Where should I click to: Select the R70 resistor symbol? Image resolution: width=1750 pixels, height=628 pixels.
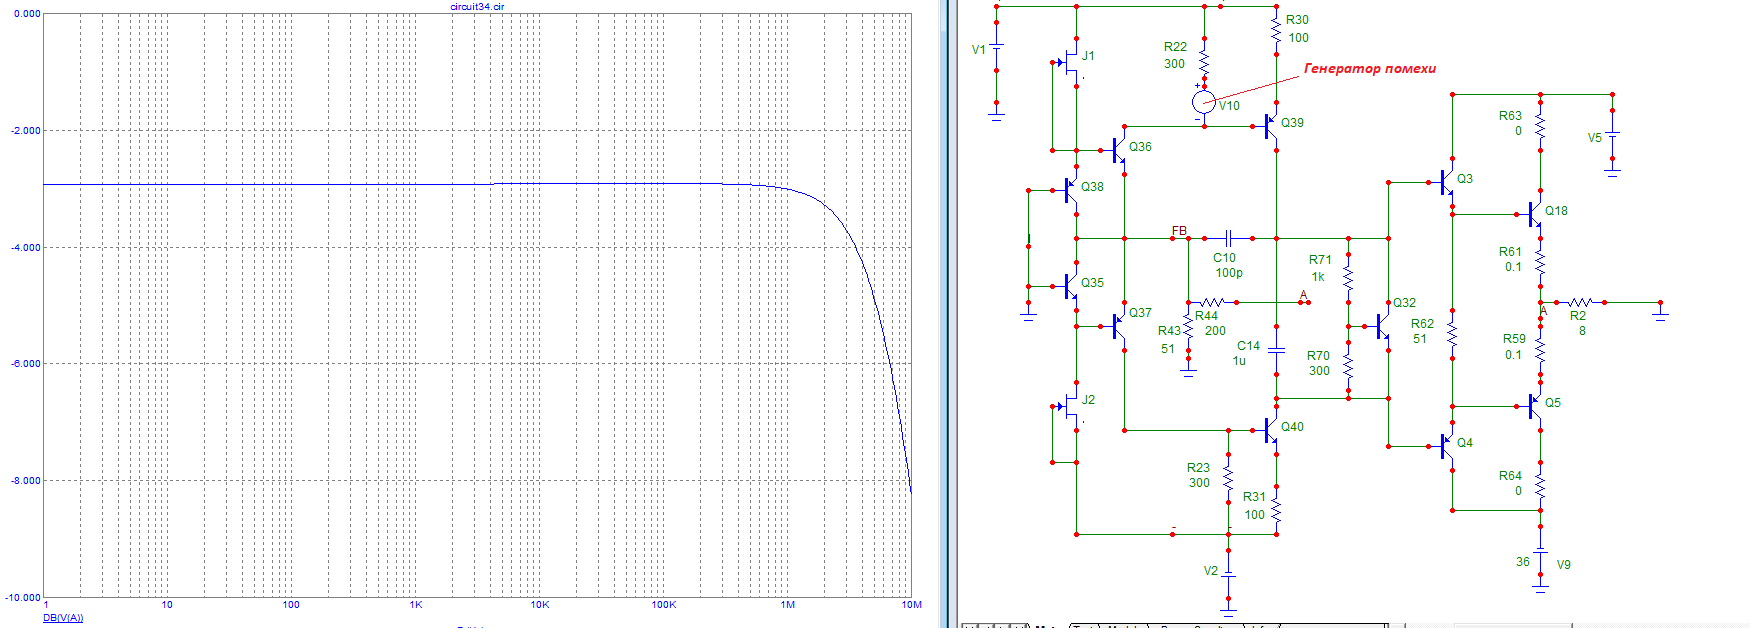click(x=1348, y=366)
